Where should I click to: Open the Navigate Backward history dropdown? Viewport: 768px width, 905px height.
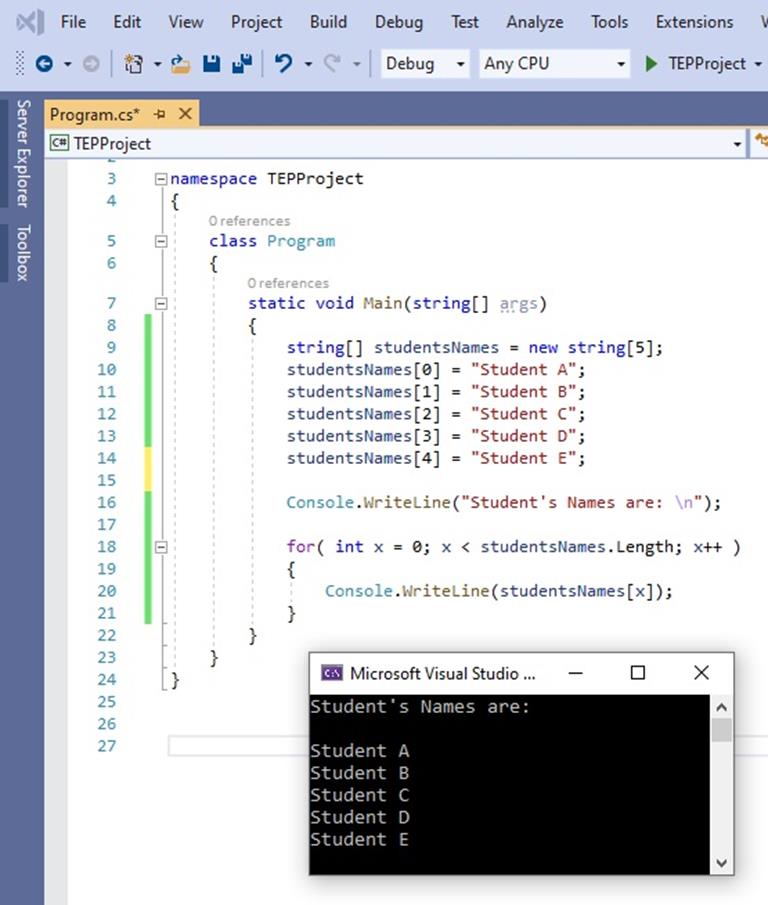(68, 64)
